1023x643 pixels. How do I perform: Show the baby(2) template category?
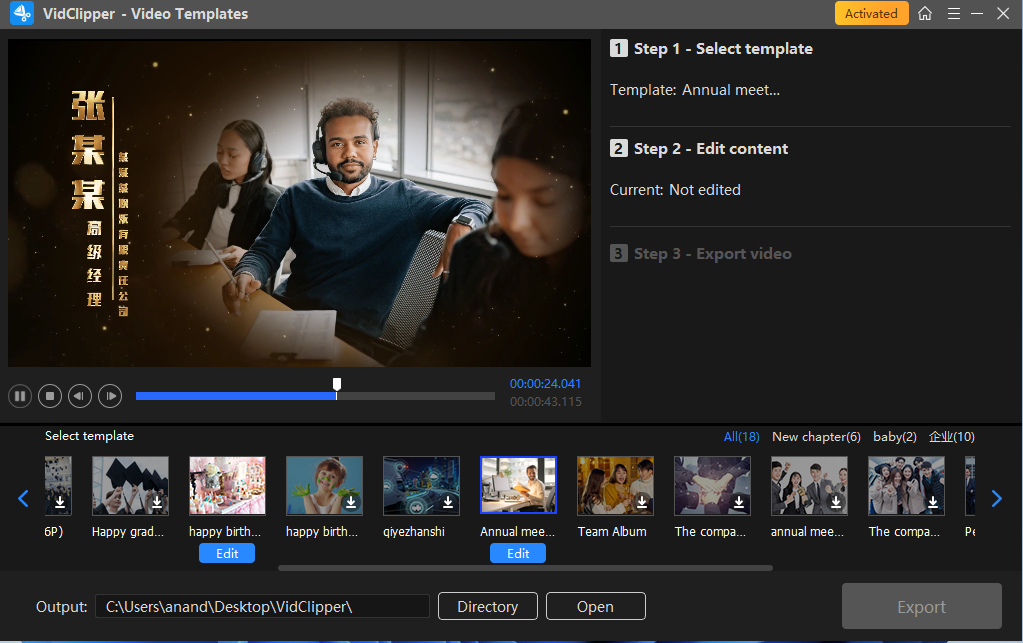point(894,437)
